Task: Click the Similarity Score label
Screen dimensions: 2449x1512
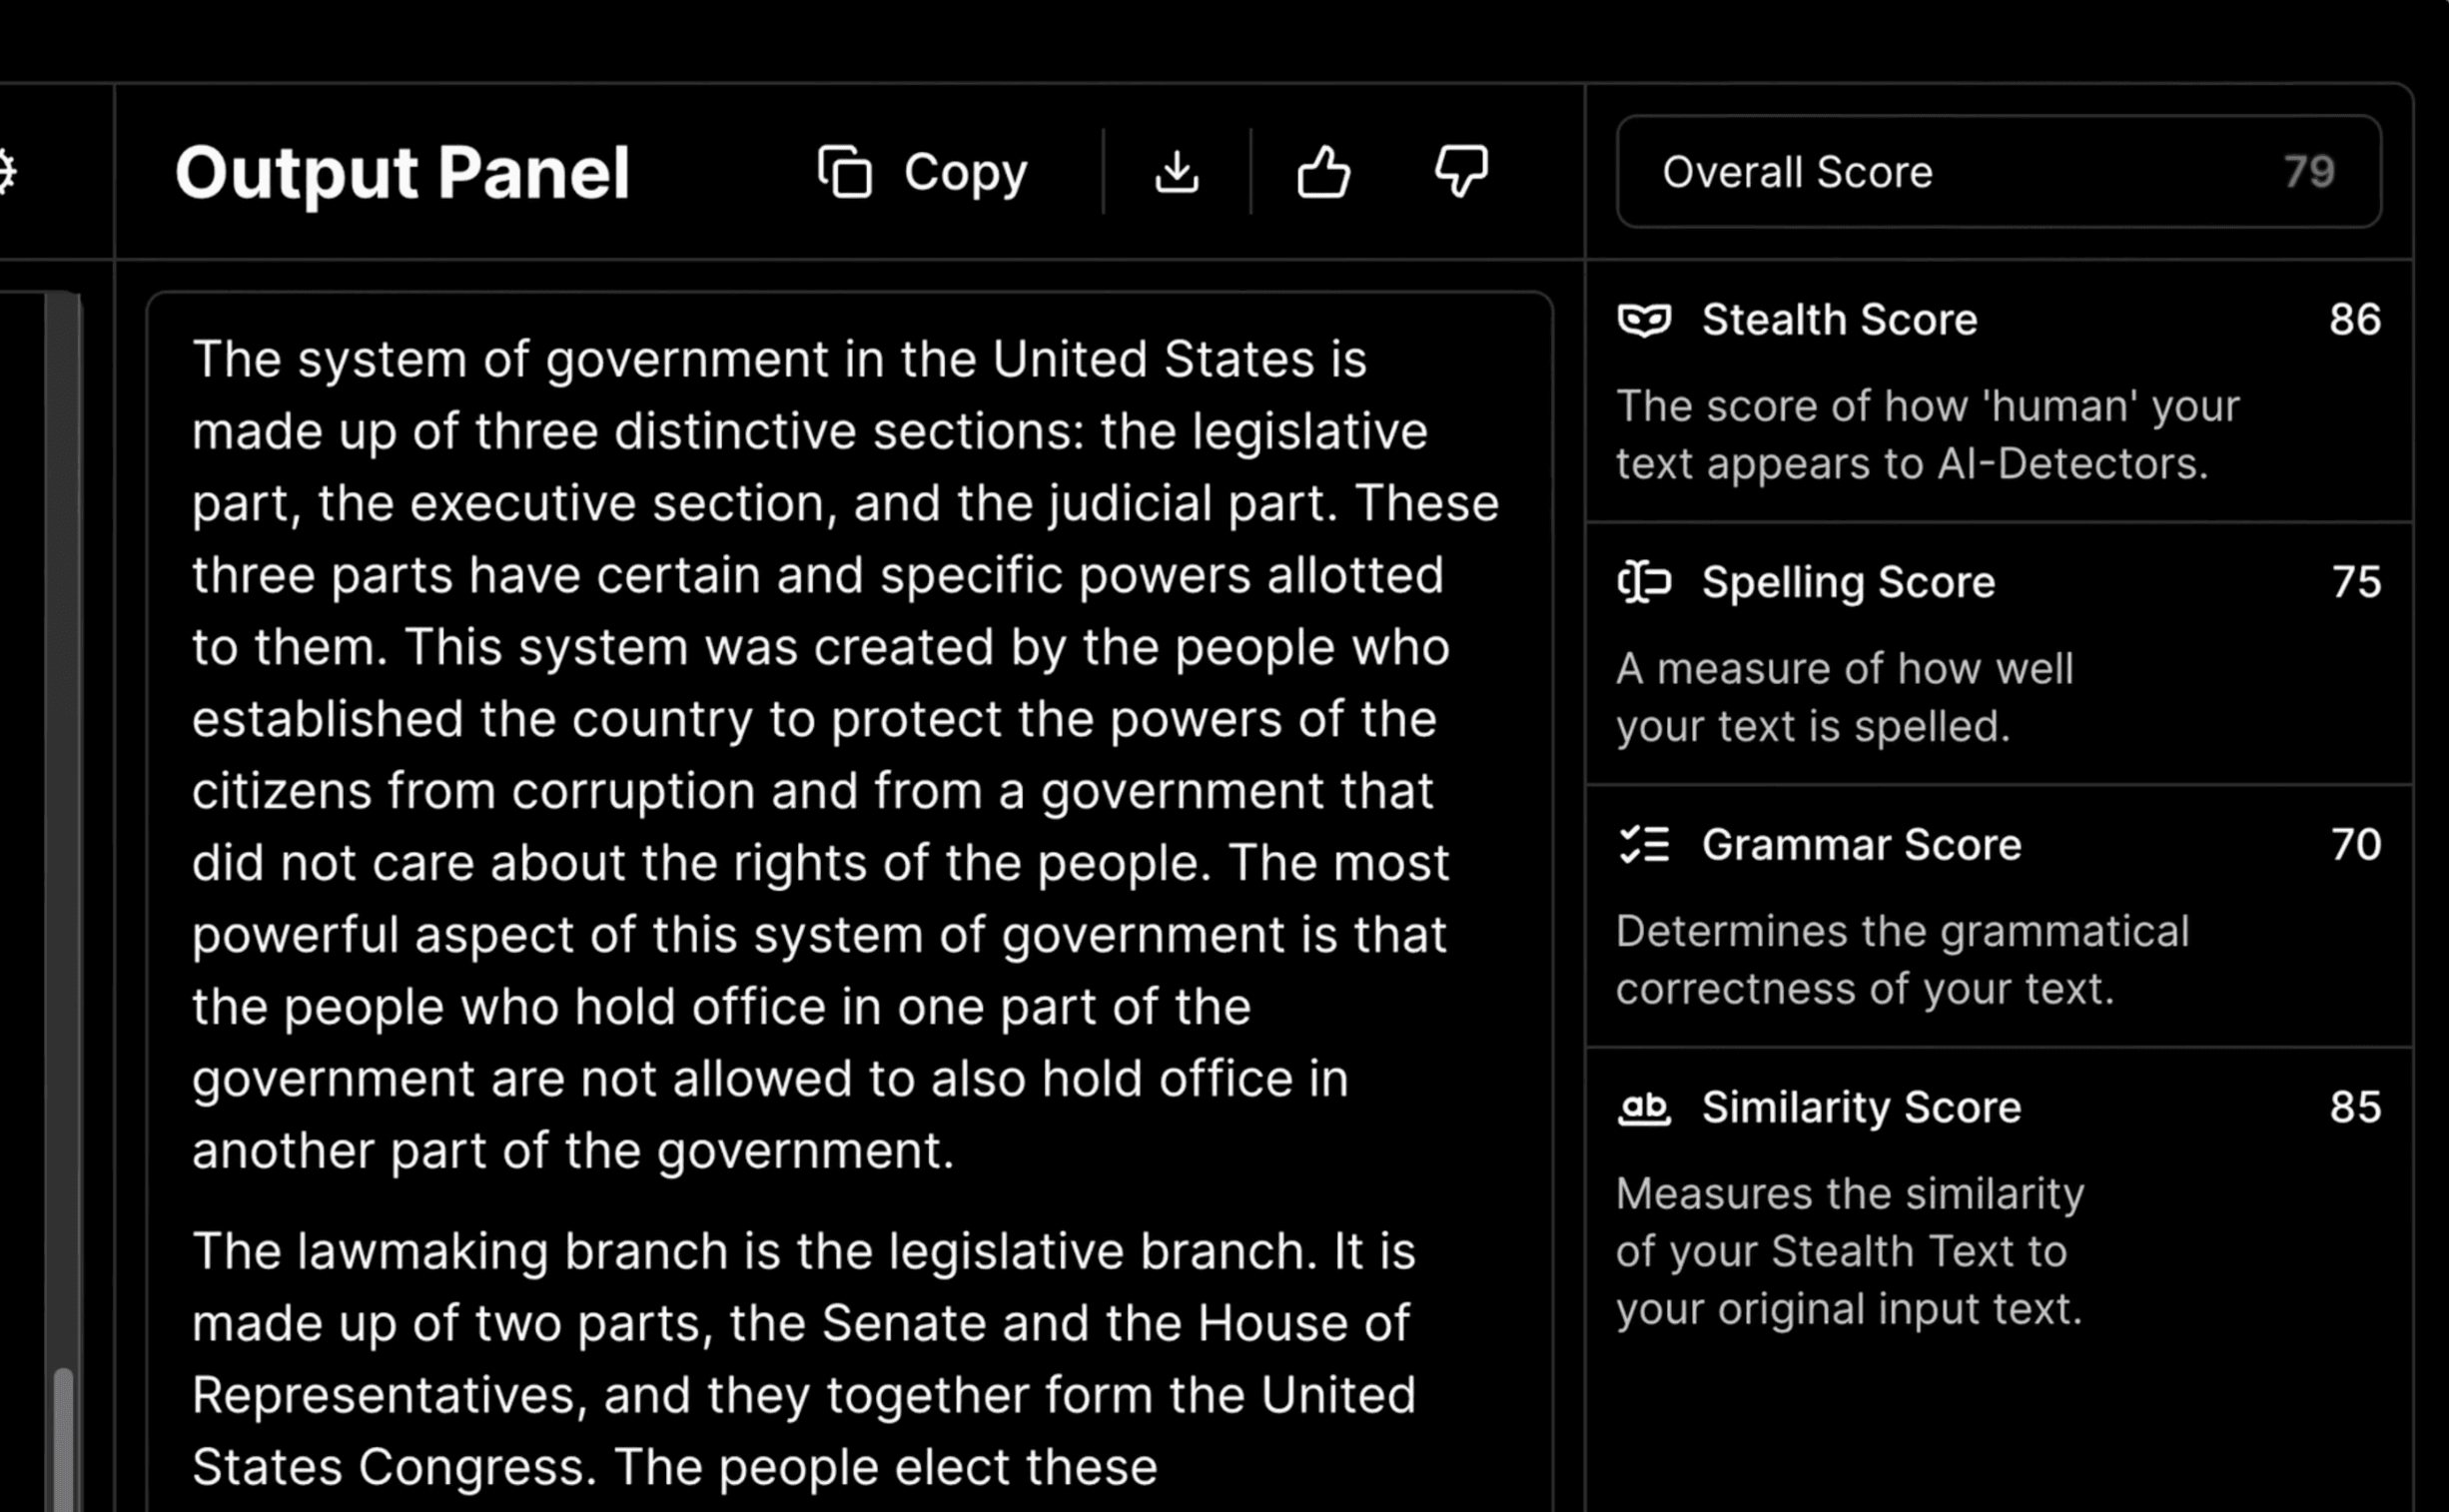Action: click(x=1861, y=1108)
